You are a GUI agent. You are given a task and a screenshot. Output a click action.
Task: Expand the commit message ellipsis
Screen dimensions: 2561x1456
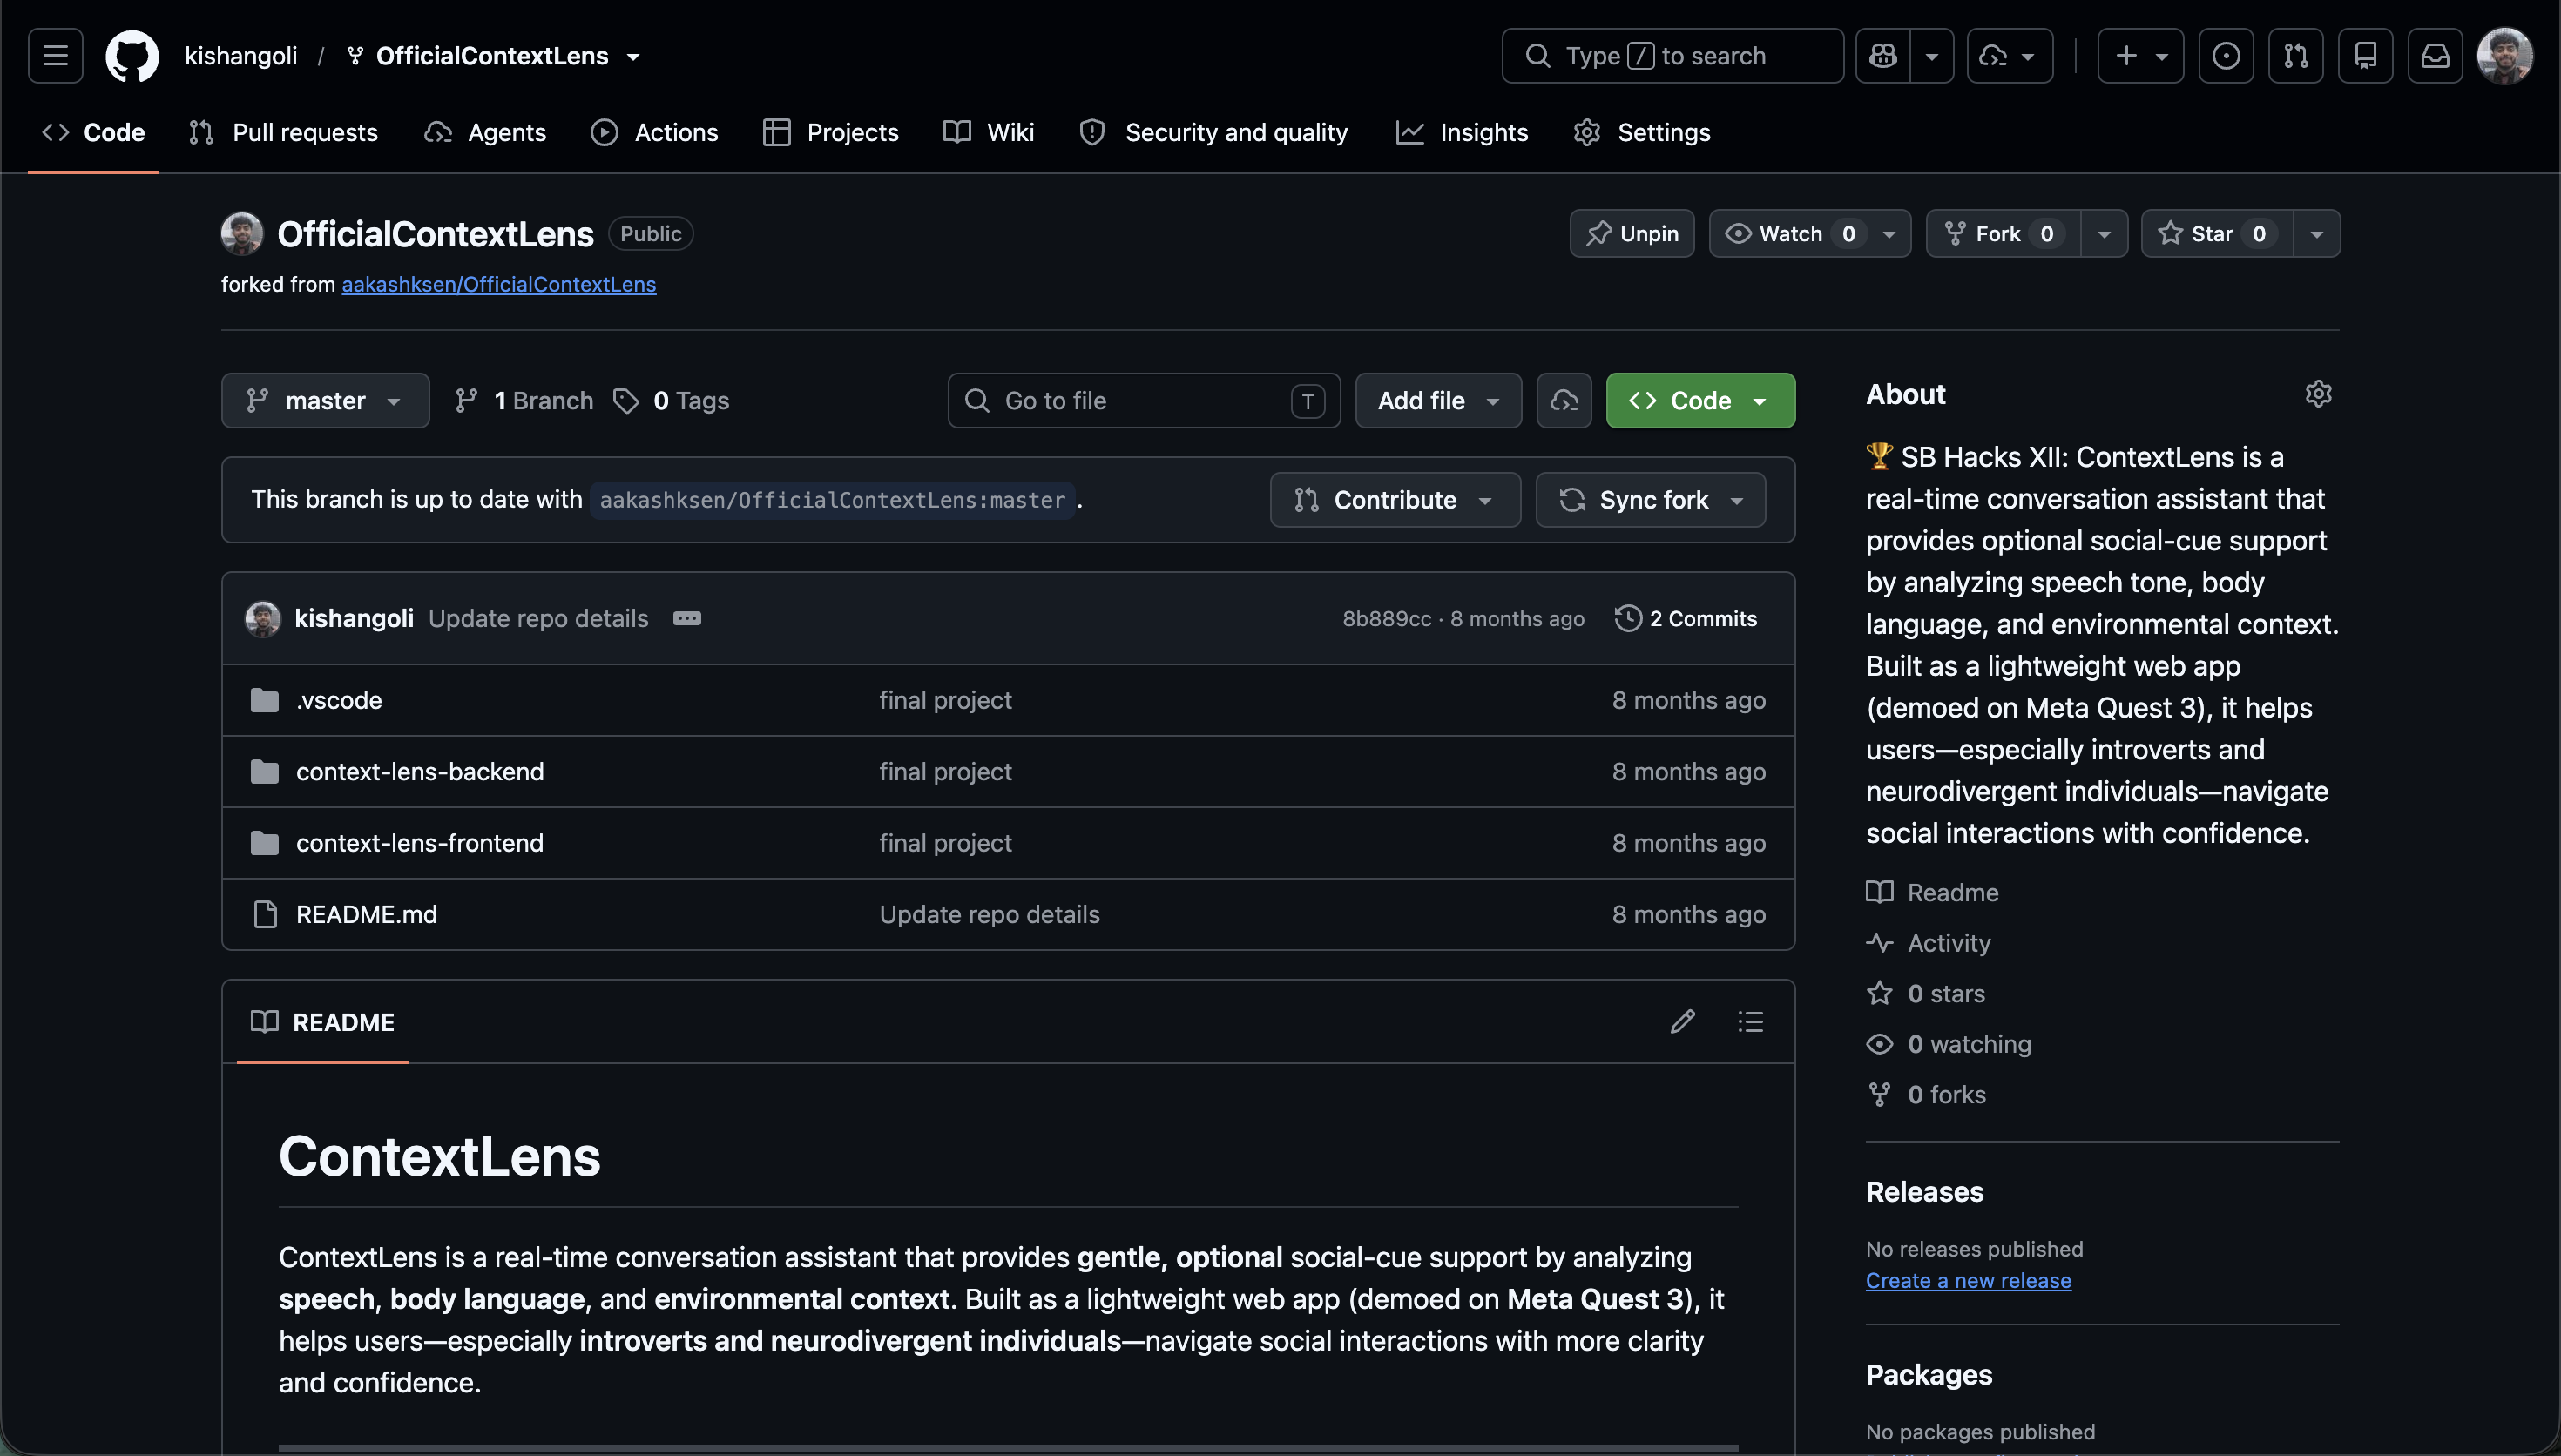pos(687,619)
